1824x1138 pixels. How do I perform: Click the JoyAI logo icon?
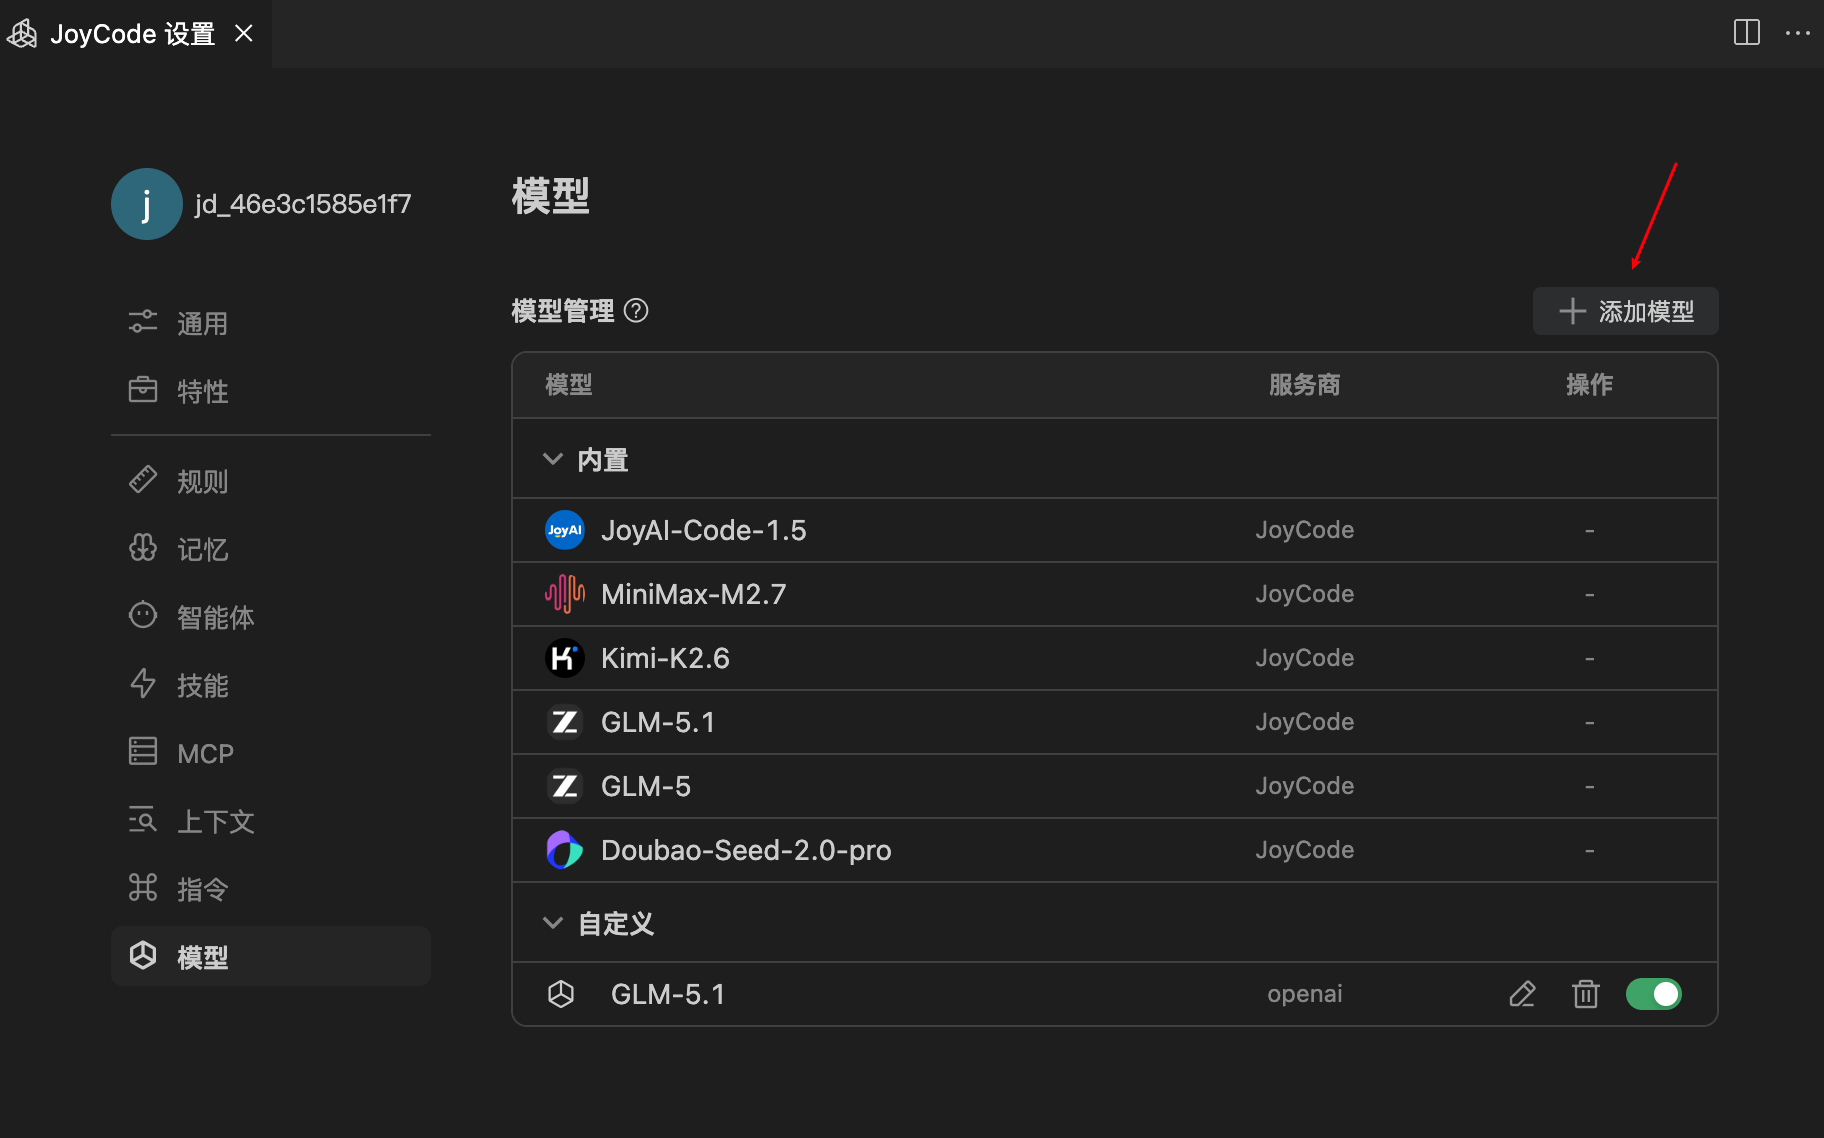pyautogui.click(x=564, y=530)
